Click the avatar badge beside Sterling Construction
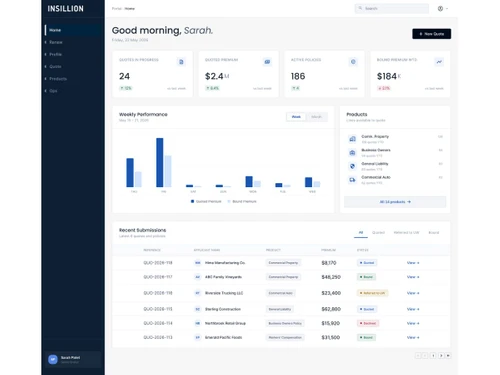Viewport: 500px width, 375px height. tap(198, 309)
